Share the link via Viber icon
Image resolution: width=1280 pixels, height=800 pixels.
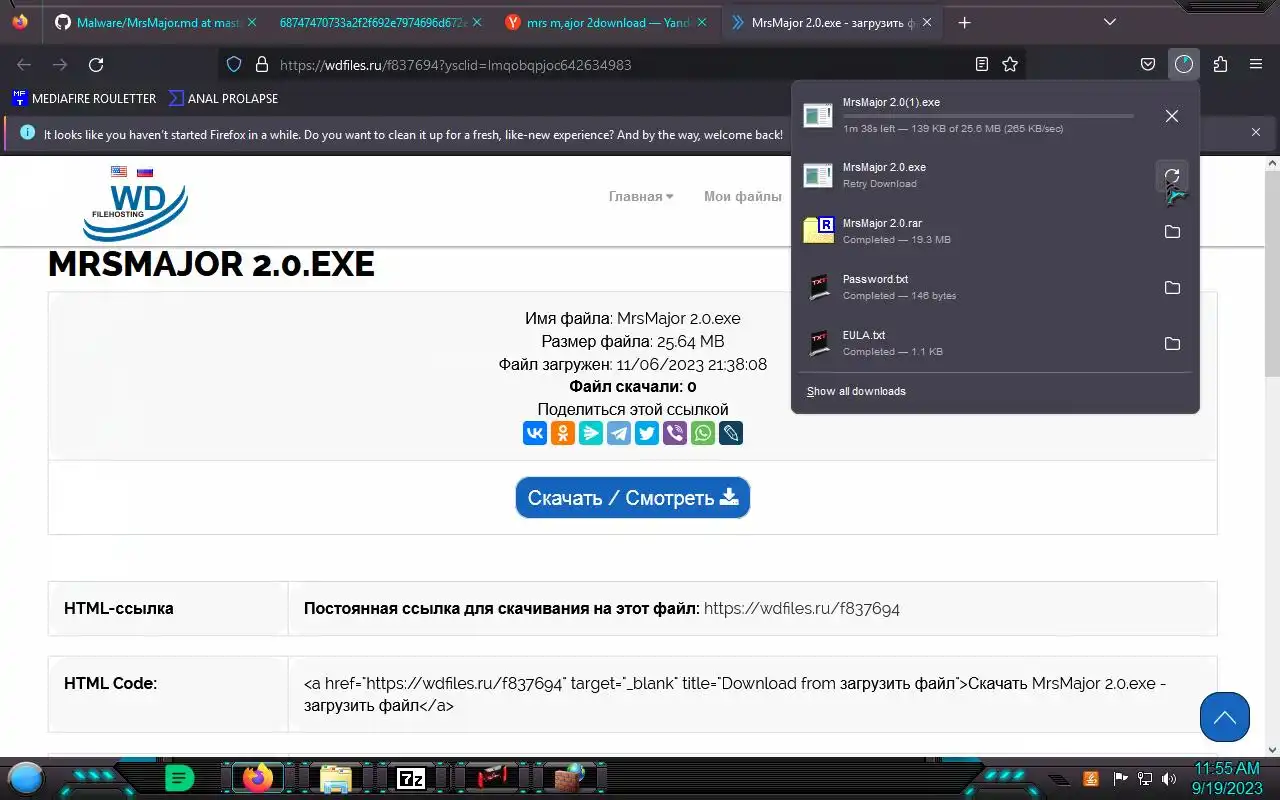coord(675,433)
